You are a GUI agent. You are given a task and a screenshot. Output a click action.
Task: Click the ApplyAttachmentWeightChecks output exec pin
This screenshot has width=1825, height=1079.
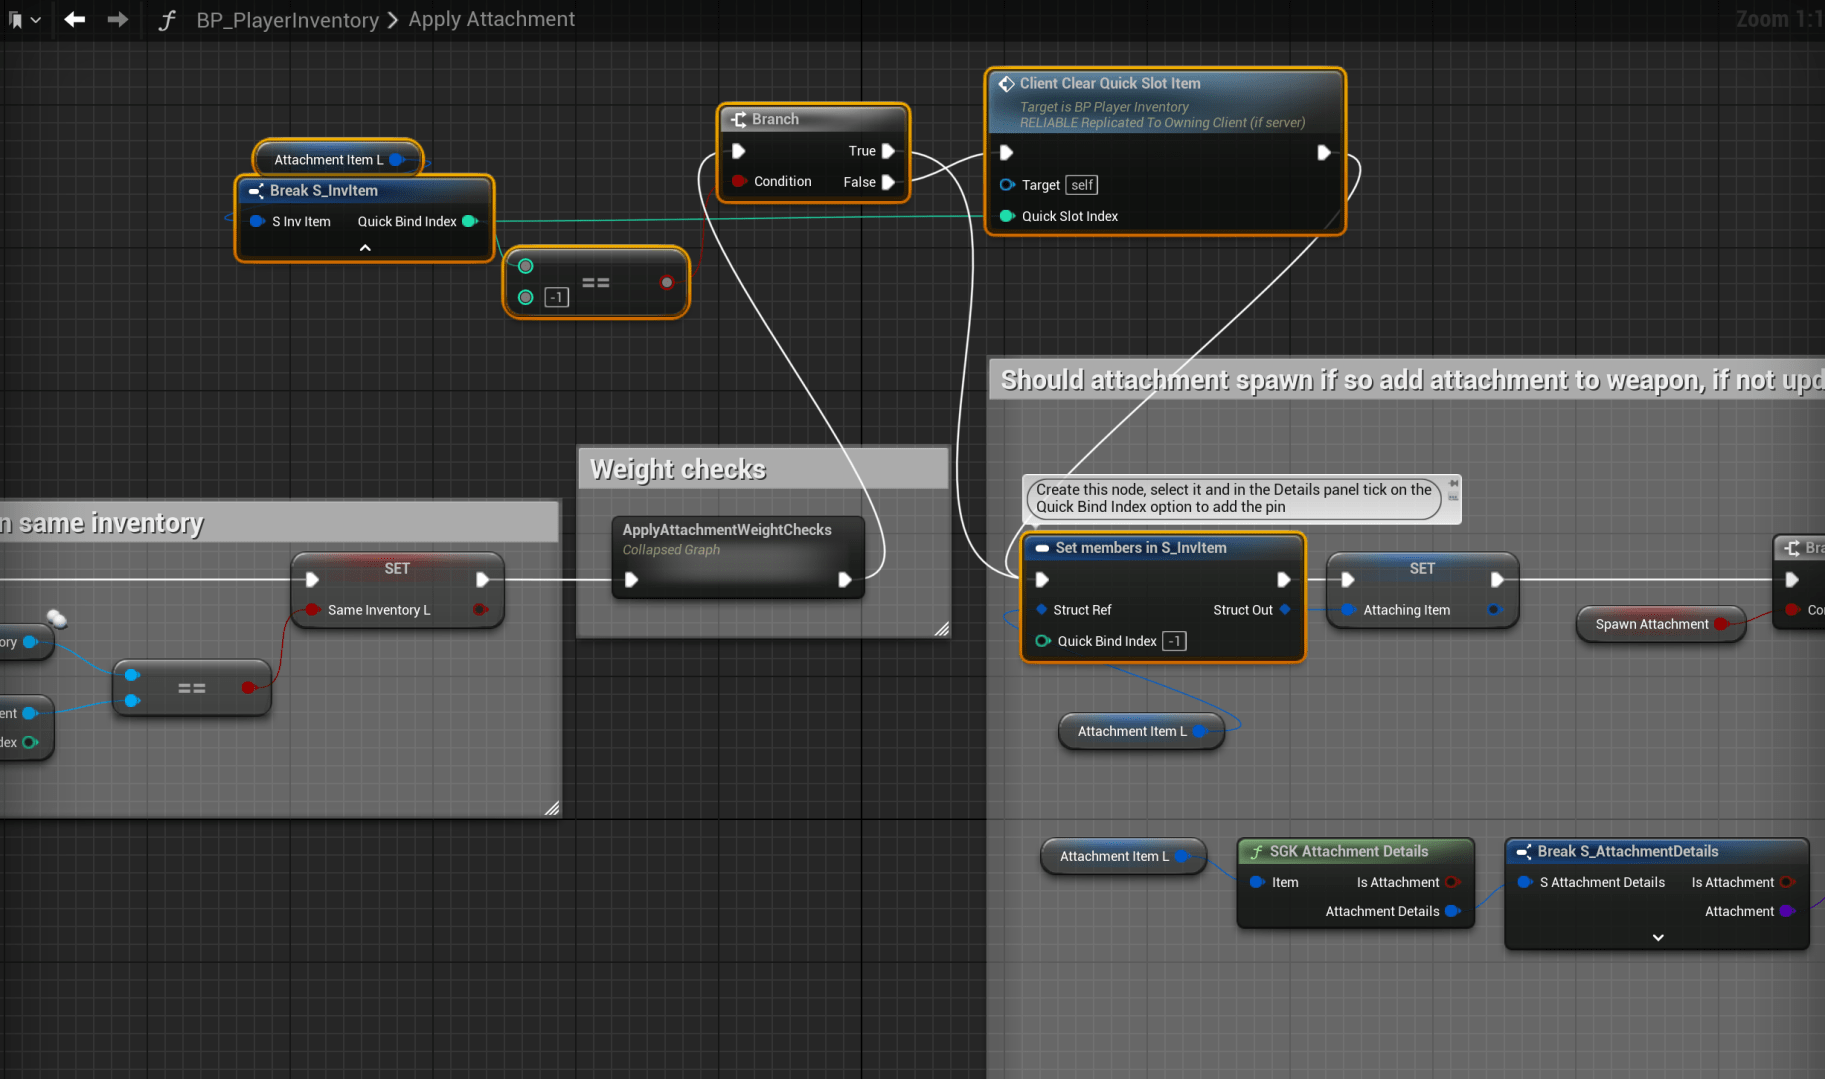tap(845, 579)
